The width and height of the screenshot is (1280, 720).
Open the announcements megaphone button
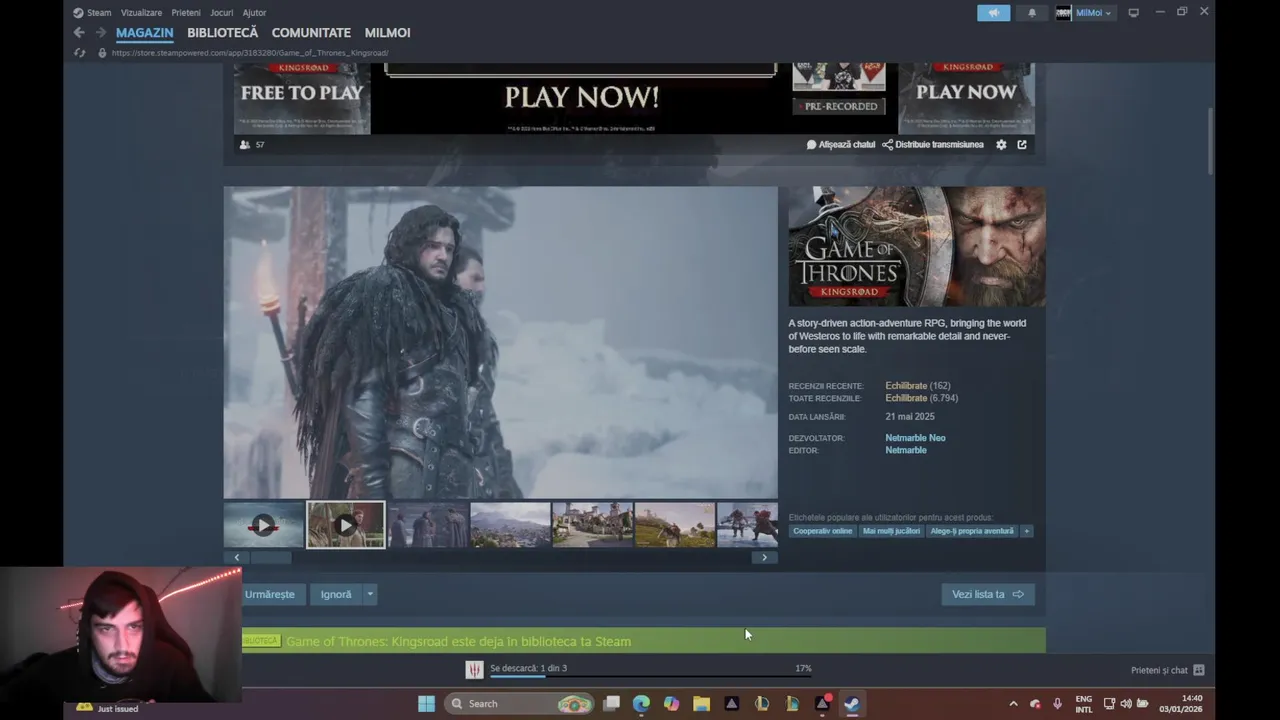tap(993, 13)
